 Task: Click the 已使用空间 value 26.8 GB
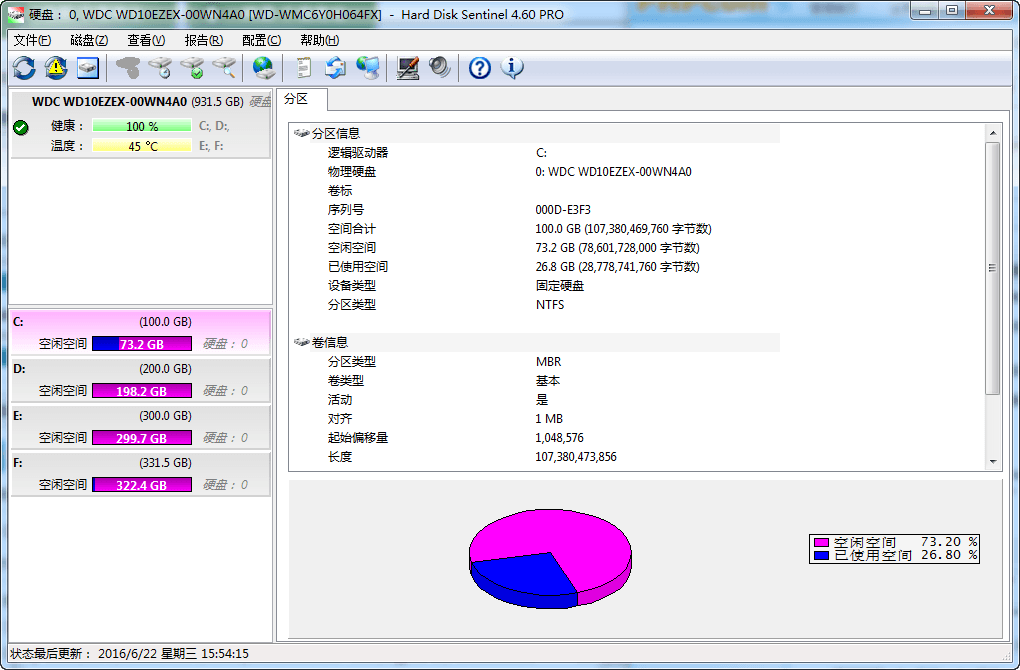tap(617, 267)
